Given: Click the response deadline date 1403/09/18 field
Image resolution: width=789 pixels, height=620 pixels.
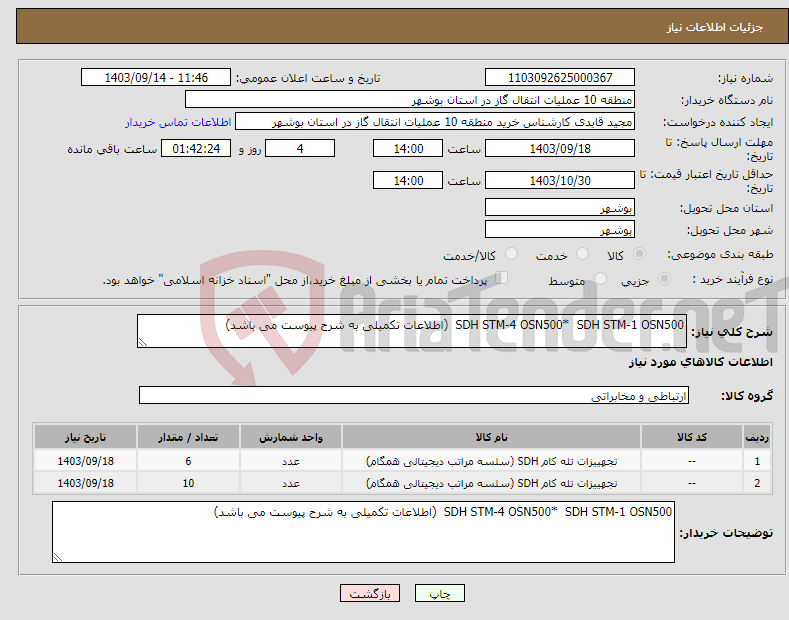Looking at the screenshot, I should point(560,148).
